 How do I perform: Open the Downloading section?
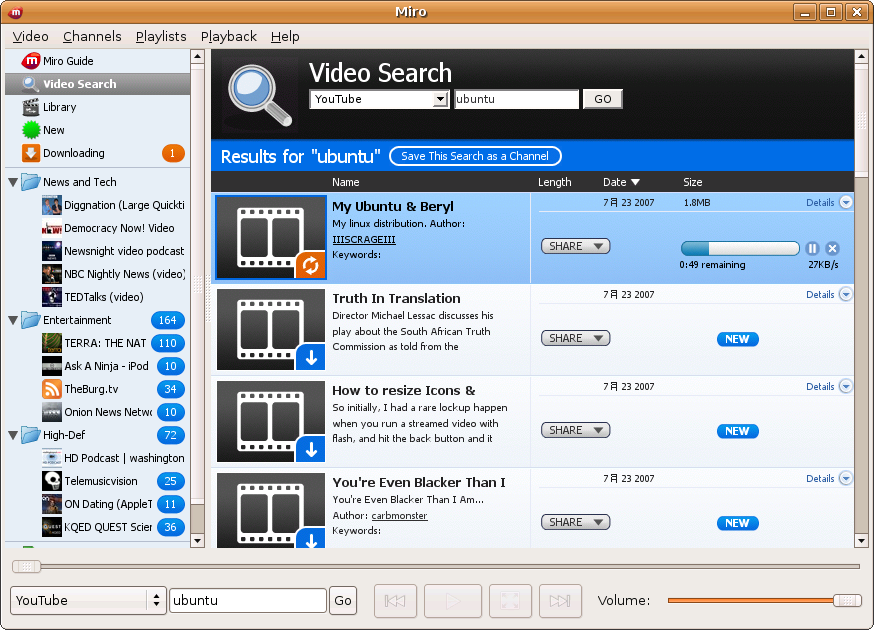(x=98, y=153)
